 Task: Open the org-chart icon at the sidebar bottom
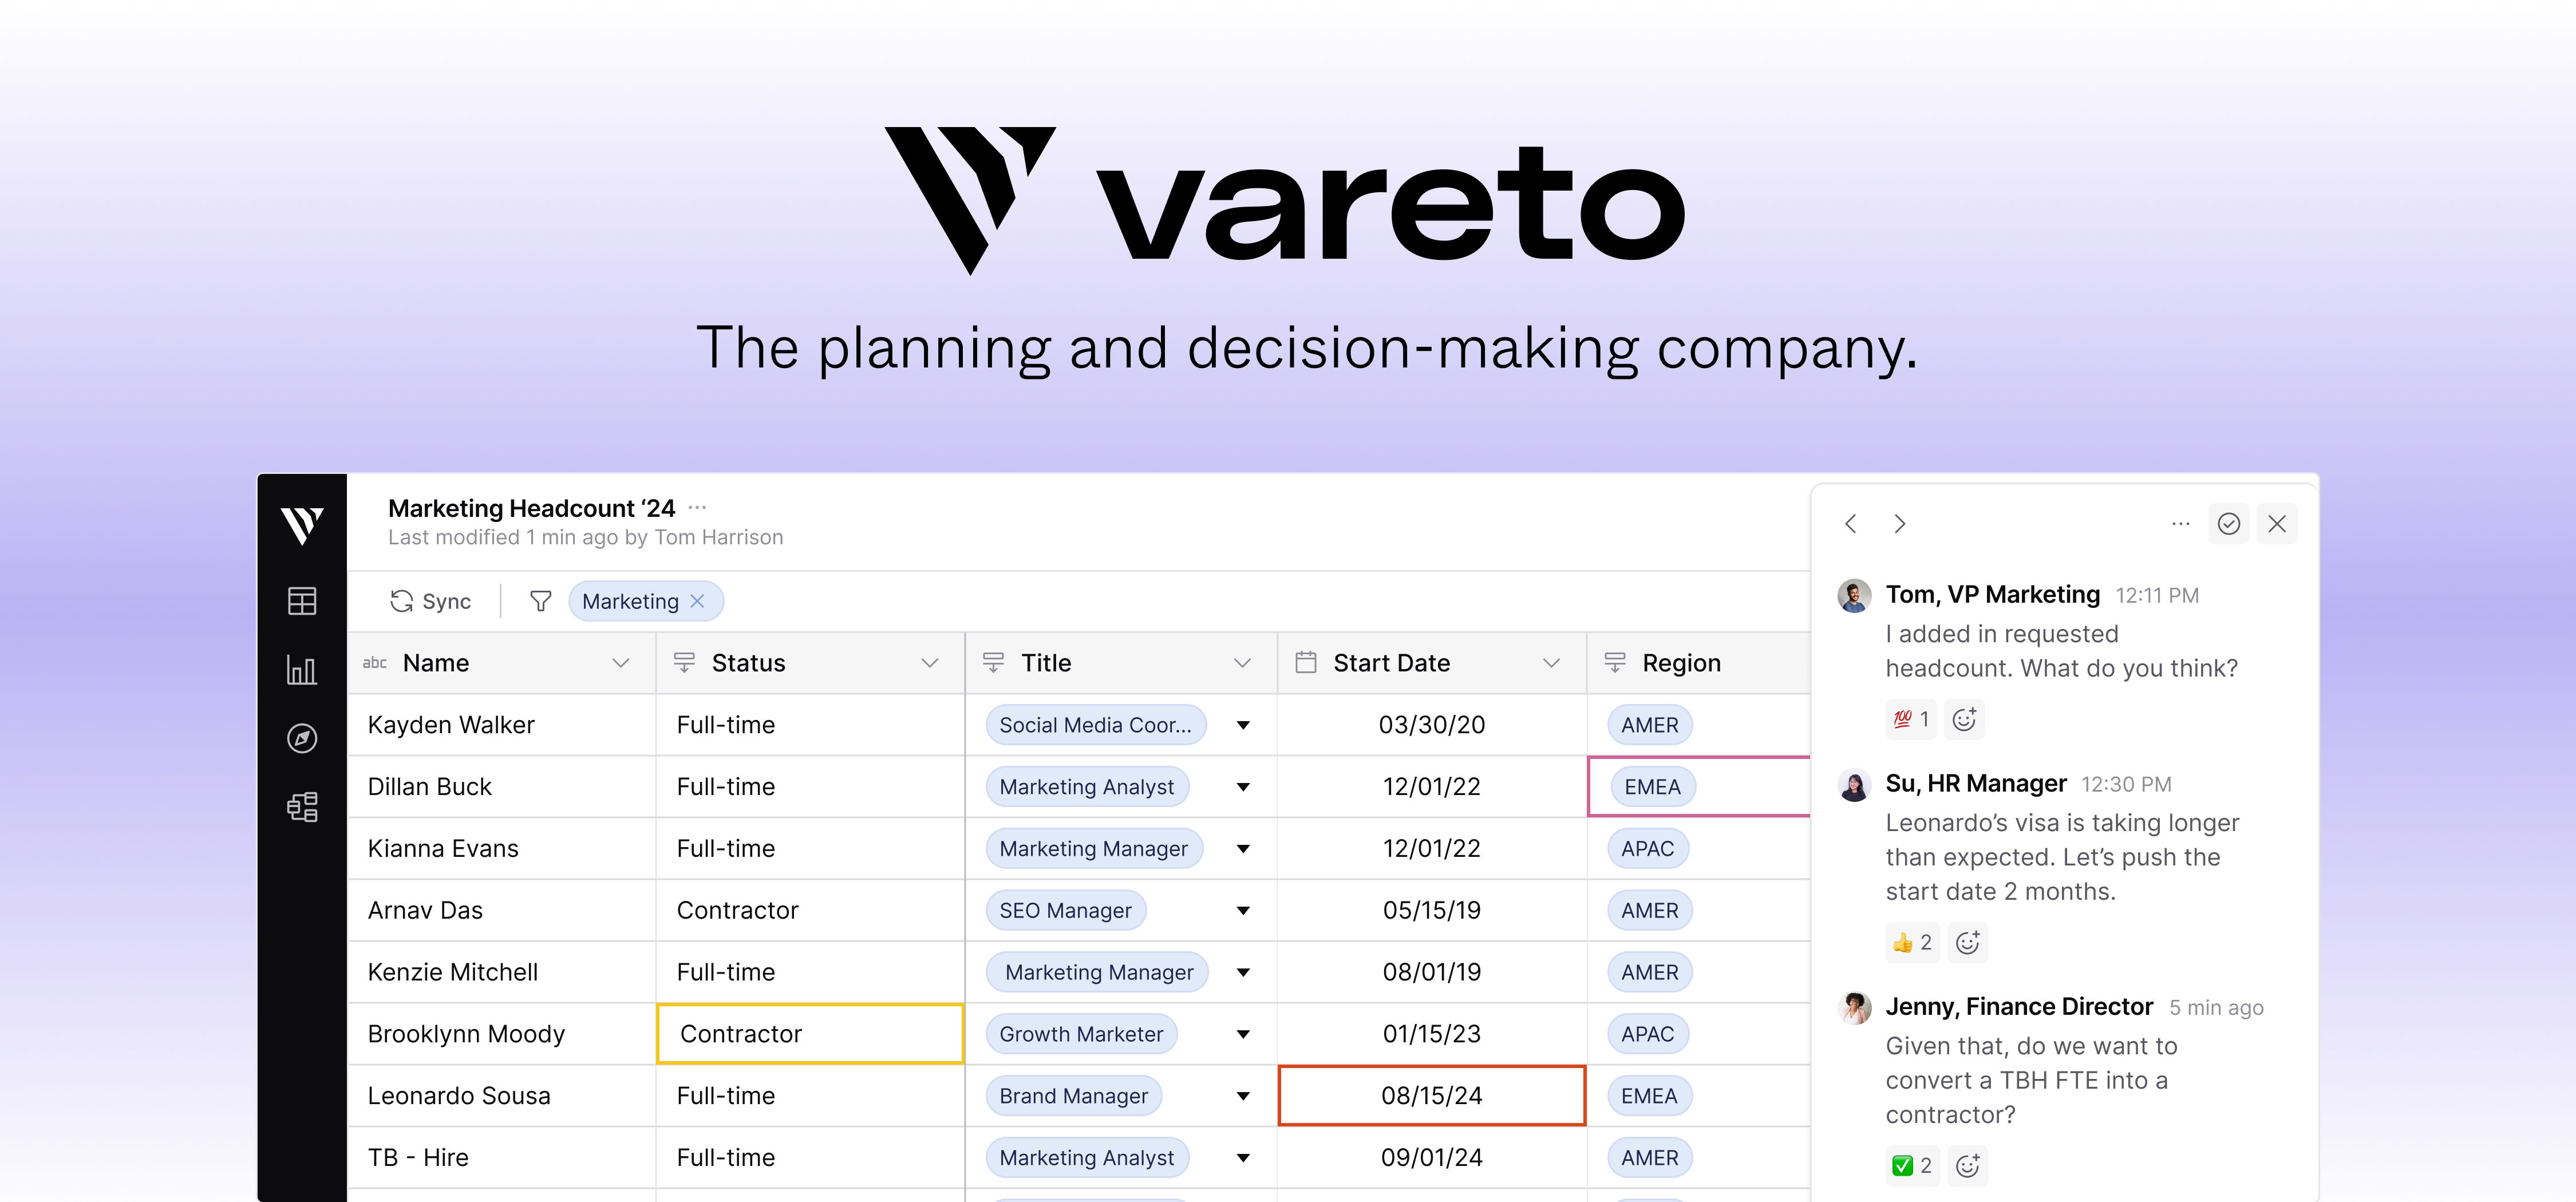(x=302, y=806)
